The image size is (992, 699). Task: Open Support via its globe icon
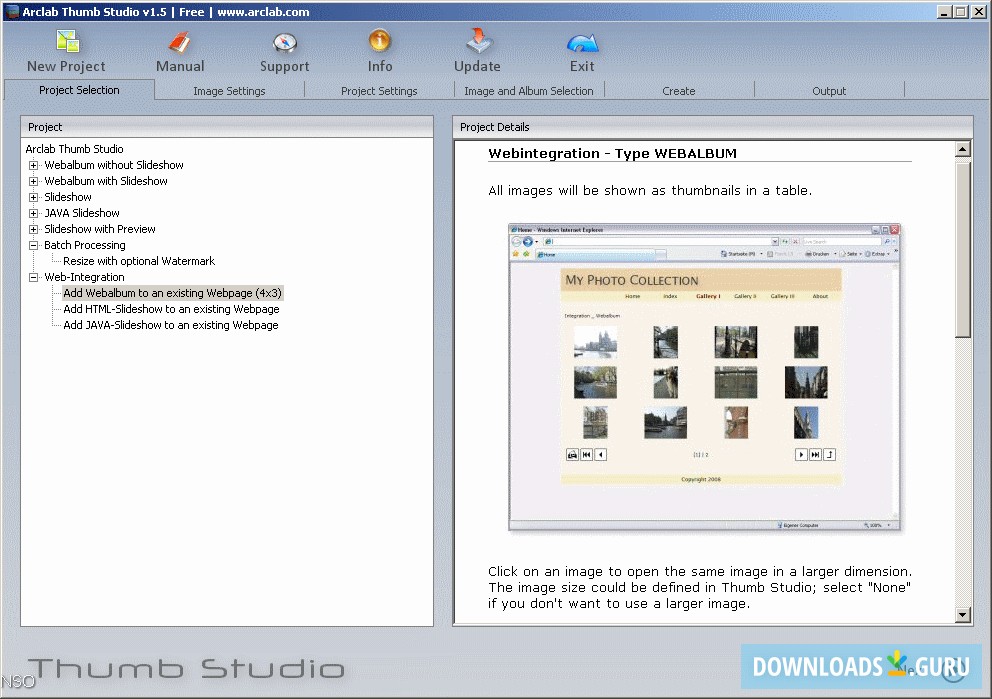click(284, 42)
